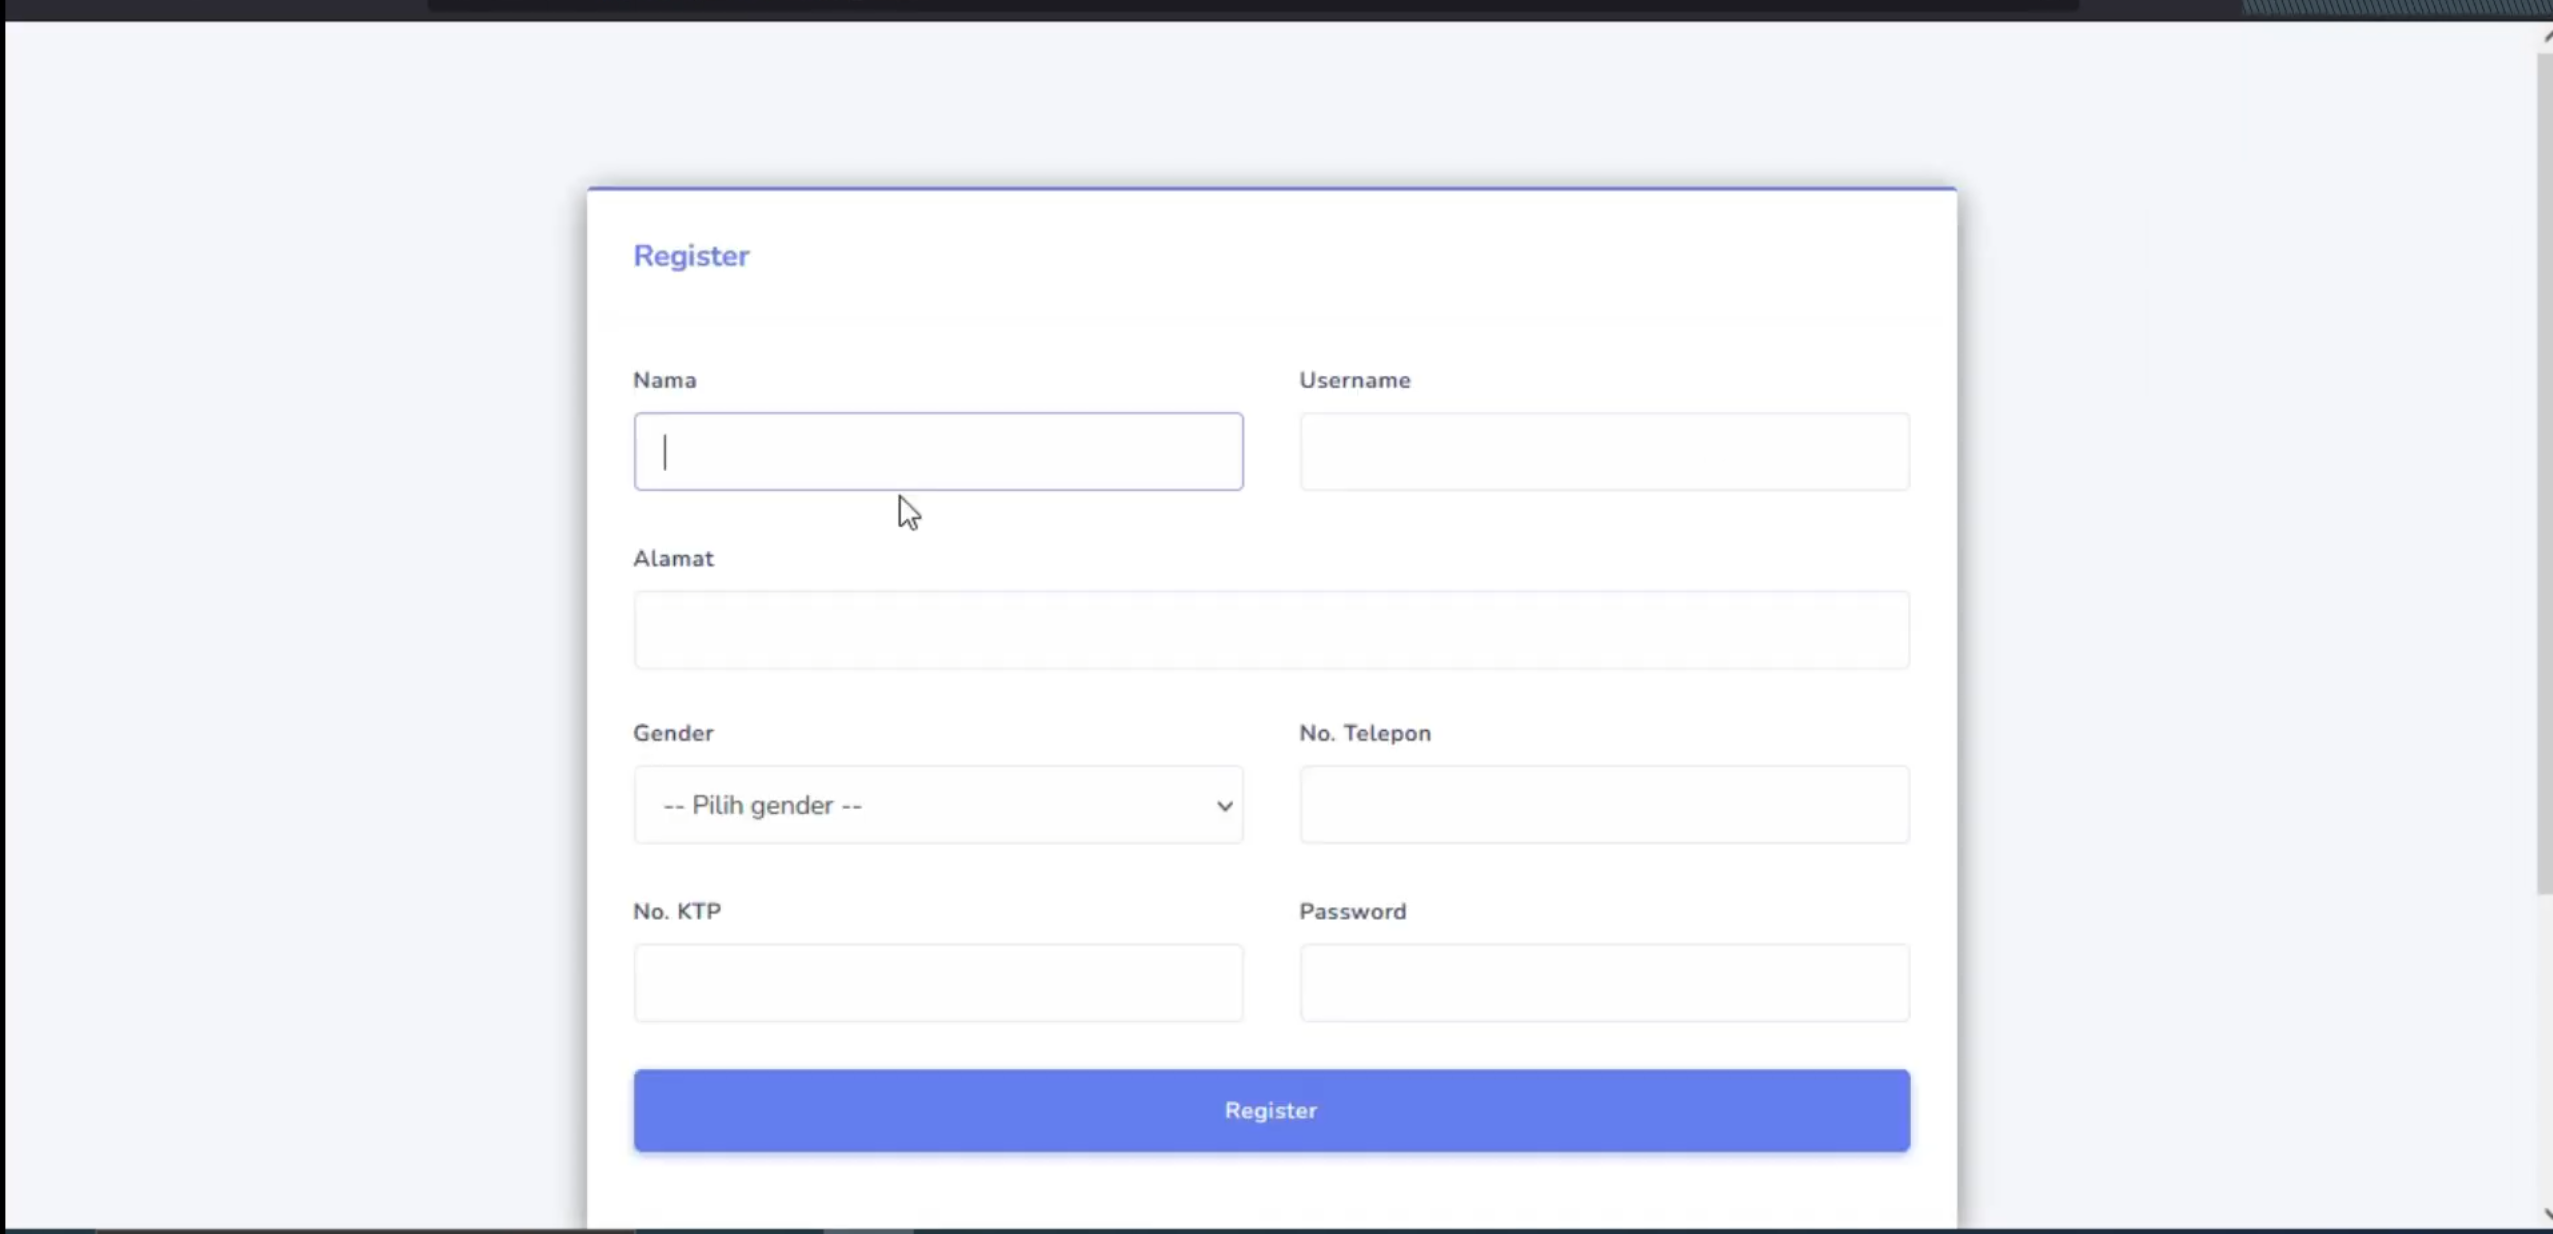Click the page's vertical scrollbar thumb
2553x1234 pixels.
2544,472
